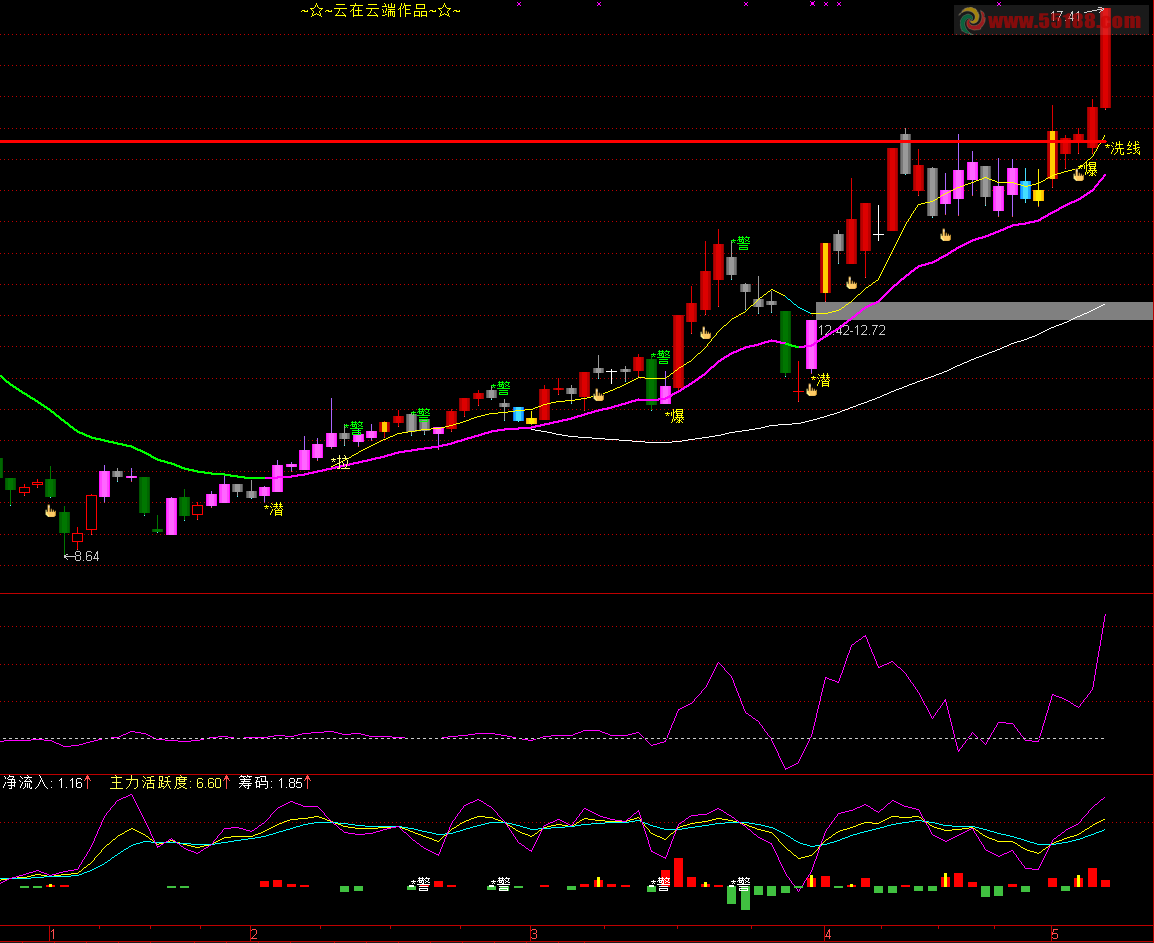Click the hand icon below the March peak rally candles
Screen dimensions: 1154x943
pyautogui.click(x=706, y=333)
